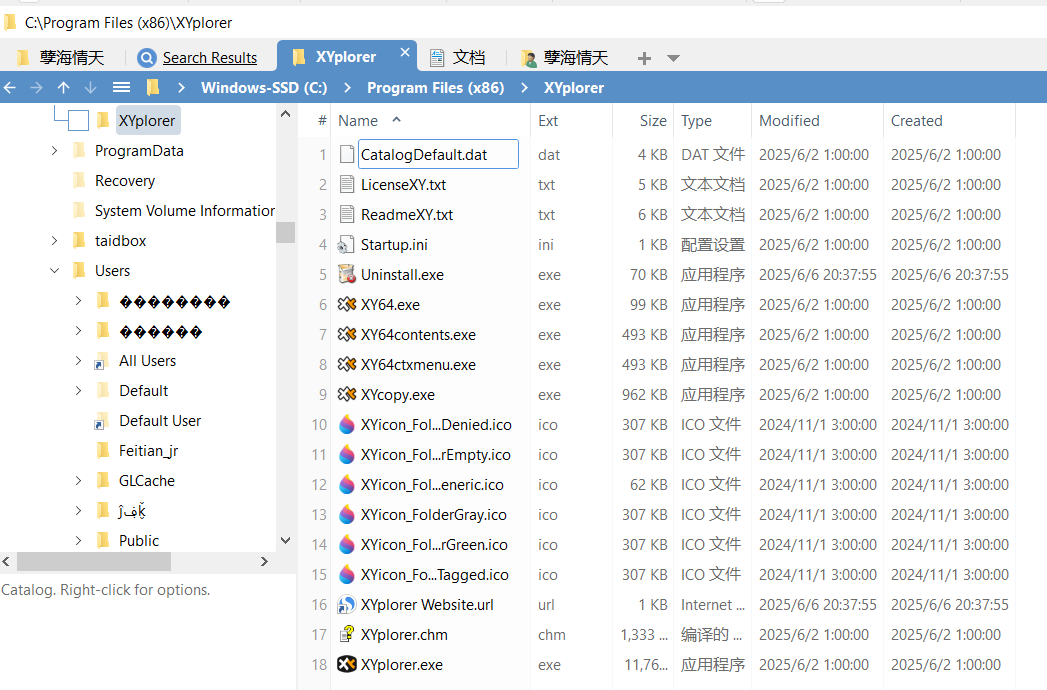The image size is (1047, 690).
Task: Sort file list by Modified column
Action: pos(789,121)
